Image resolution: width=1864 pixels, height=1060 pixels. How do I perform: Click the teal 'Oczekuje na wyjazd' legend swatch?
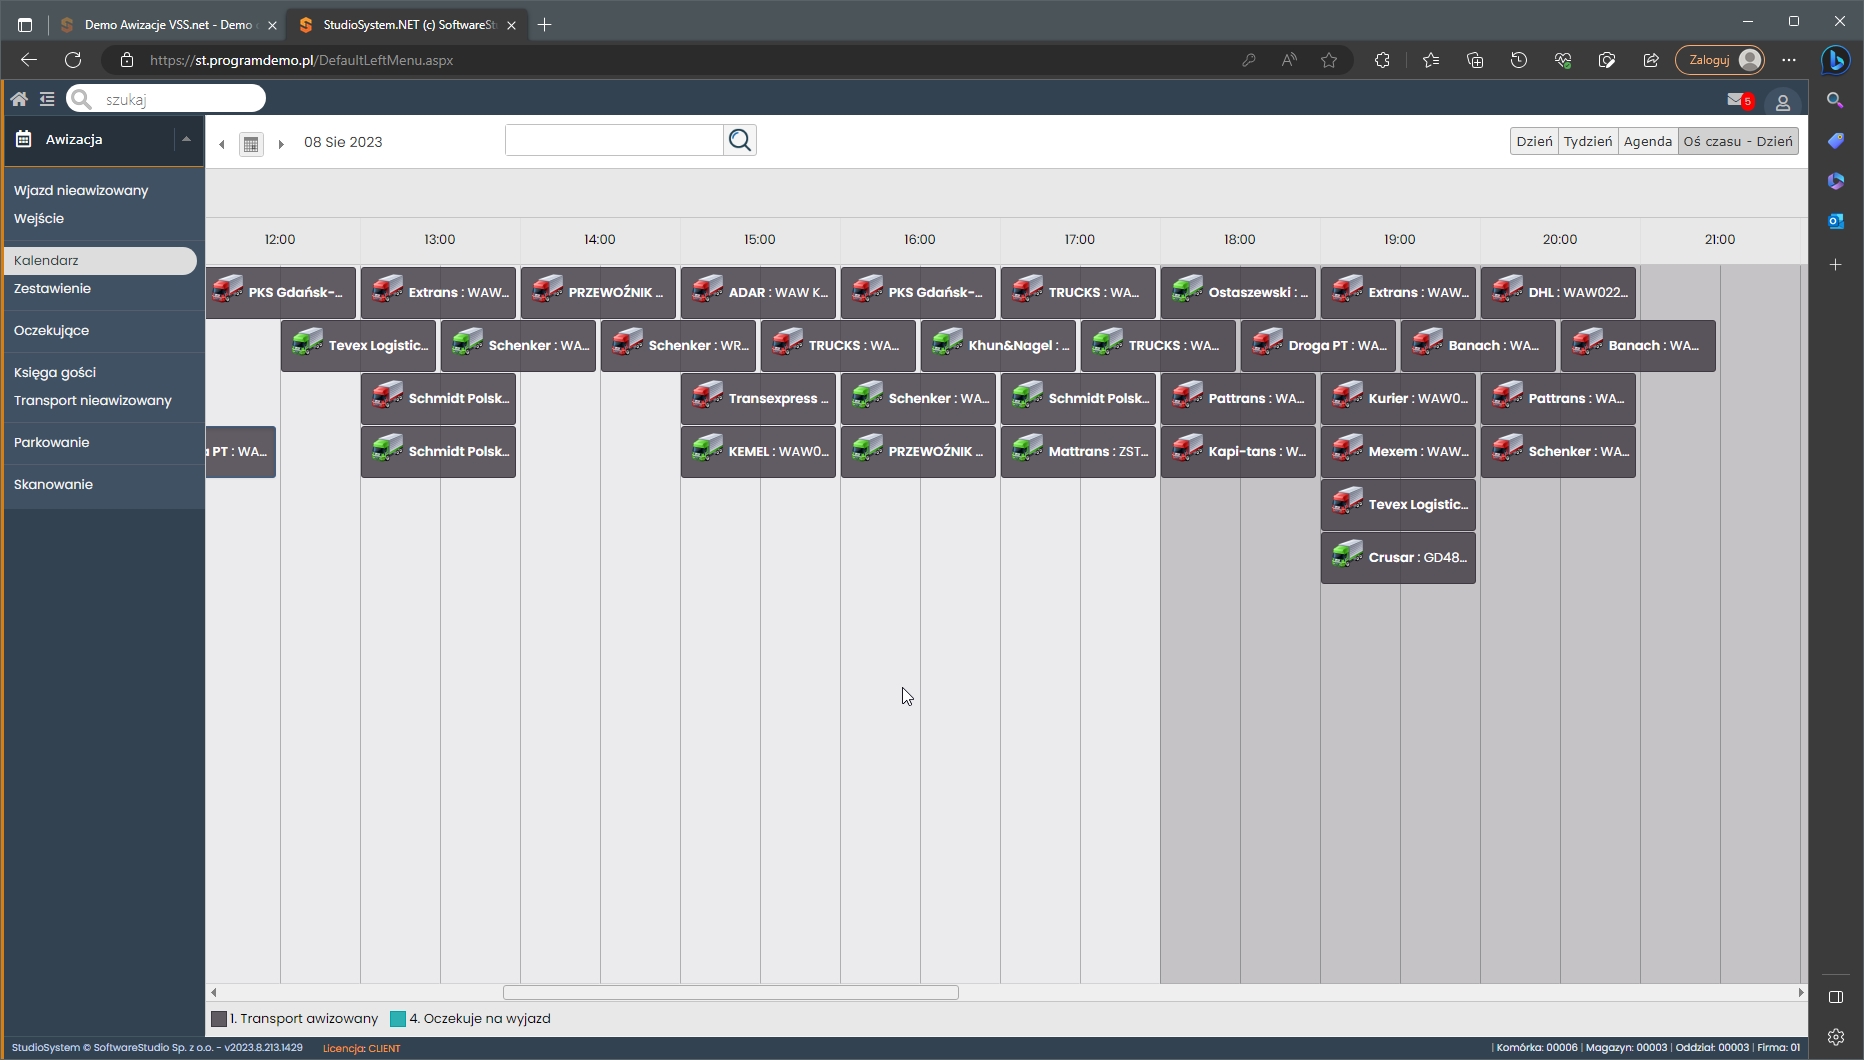point(398,1019)
